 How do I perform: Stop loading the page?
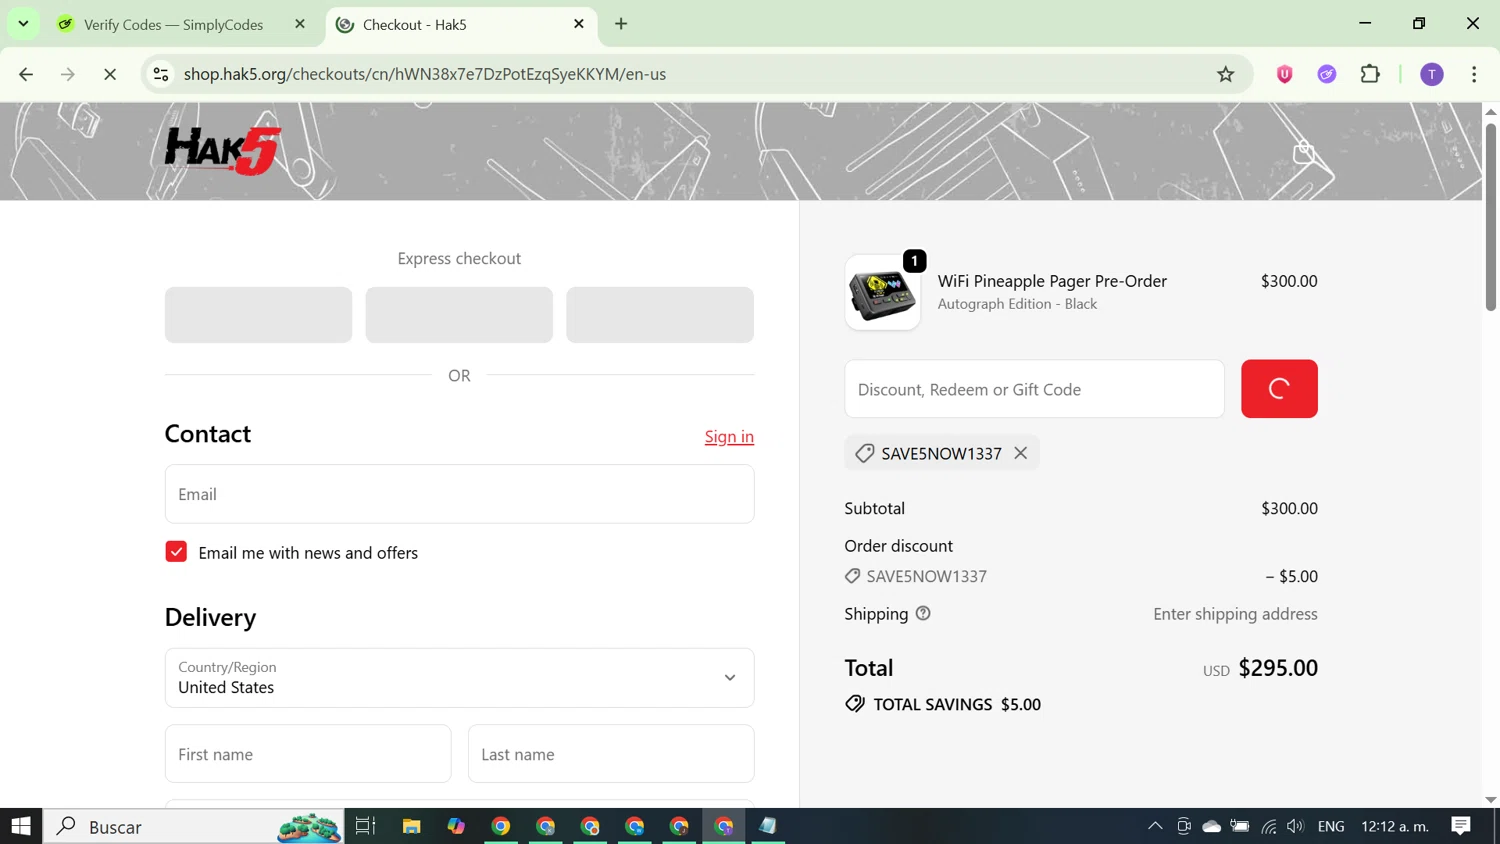(x=110, y=74)
